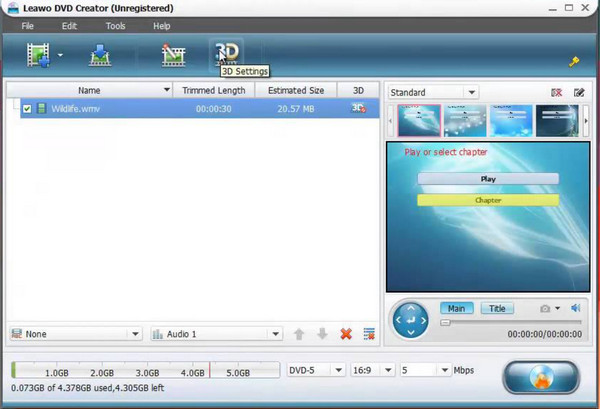This screenshot has height=409, width=600.
Task: Click the disc space used status text
Action: 88,388
